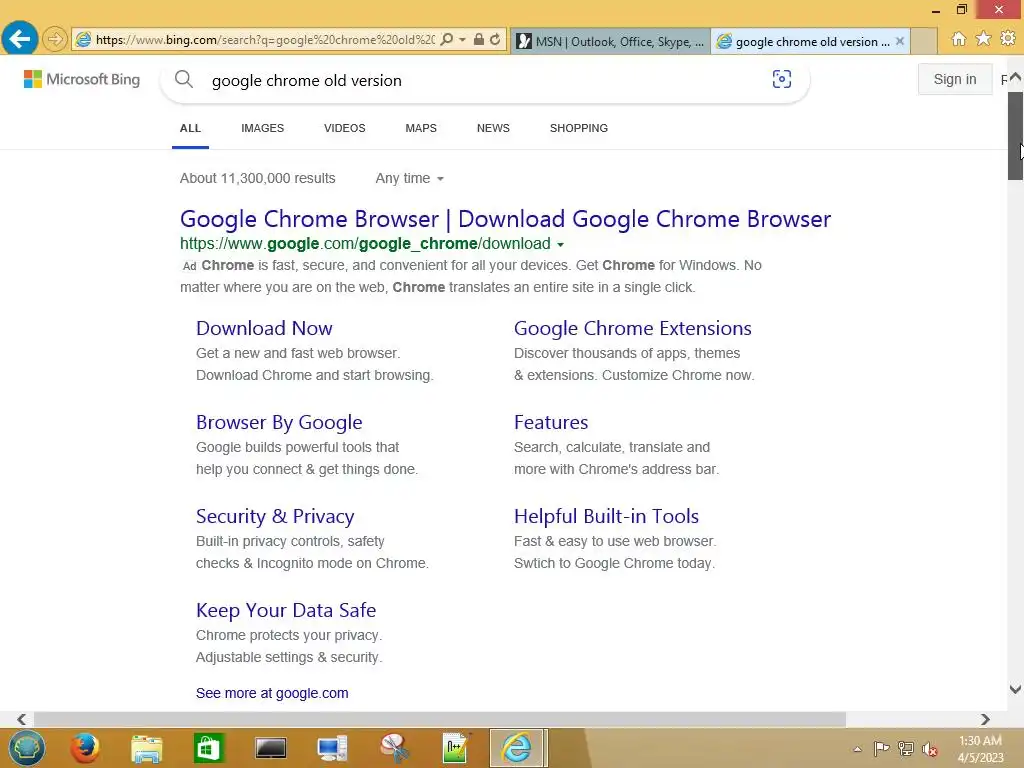Open Bing visual search camera icon
Image resolution: width=1024 pixels, height=768 pixels.
[x=782, y=79]
